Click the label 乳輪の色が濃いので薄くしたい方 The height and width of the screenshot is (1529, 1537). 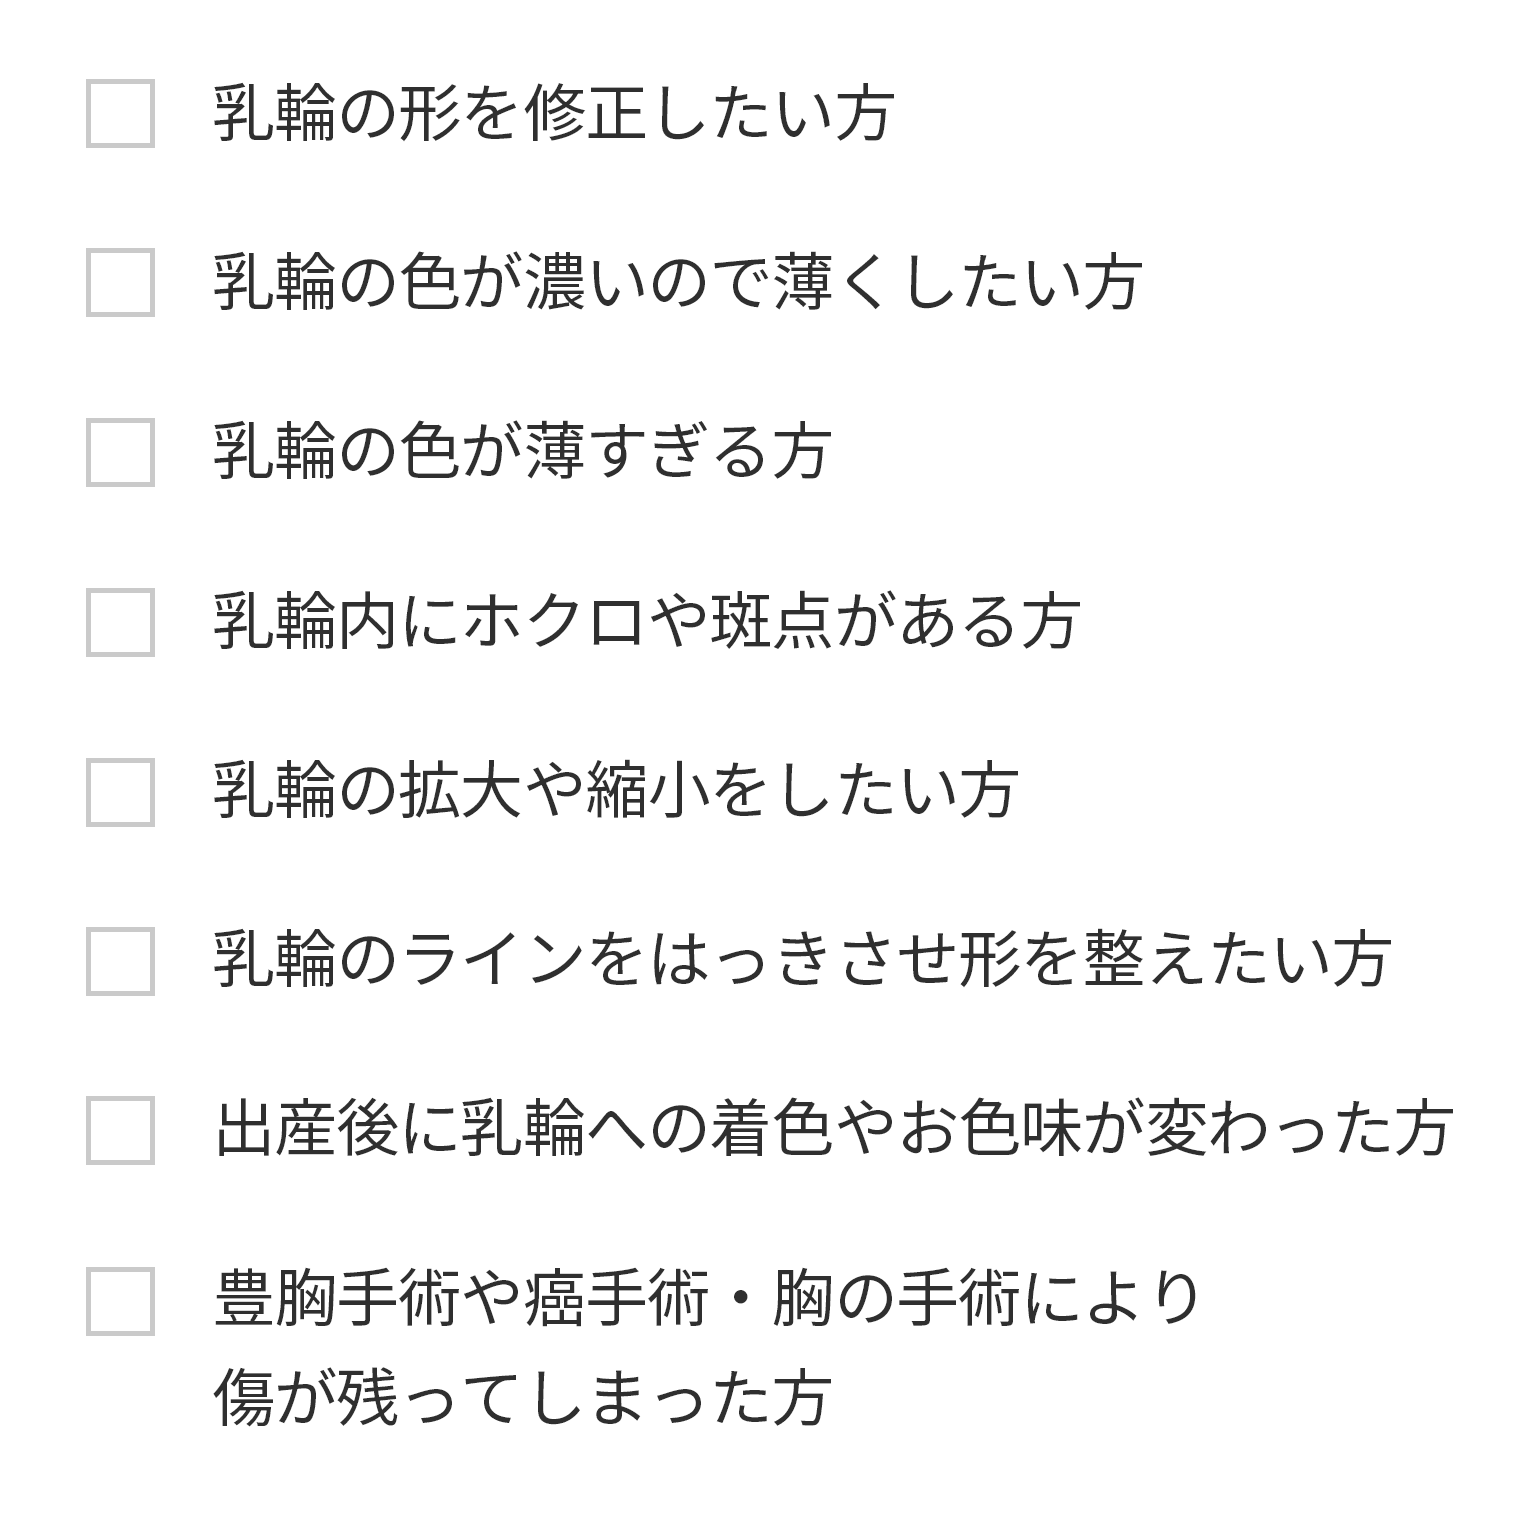(x=677, y=283)
